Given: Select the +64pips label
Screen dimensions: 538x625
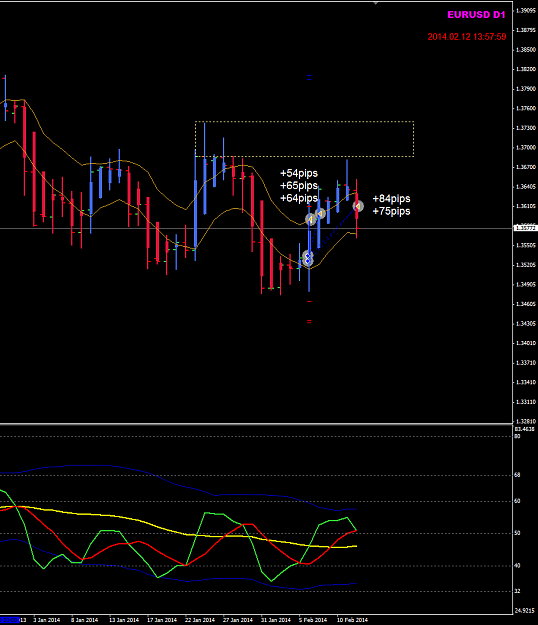Looking at the screenshot, I should click(x=299, y=198).
